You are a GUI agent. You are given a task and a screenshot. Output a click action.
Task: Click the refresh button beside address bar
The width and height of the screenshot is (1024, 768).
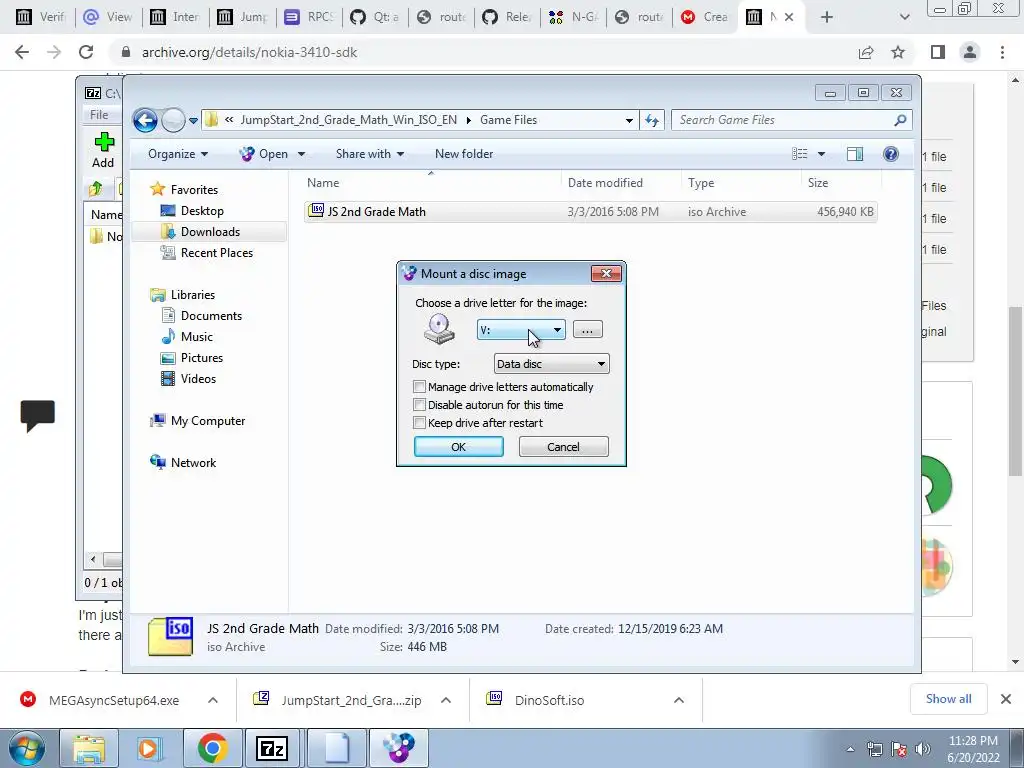(x=652, y=120)
